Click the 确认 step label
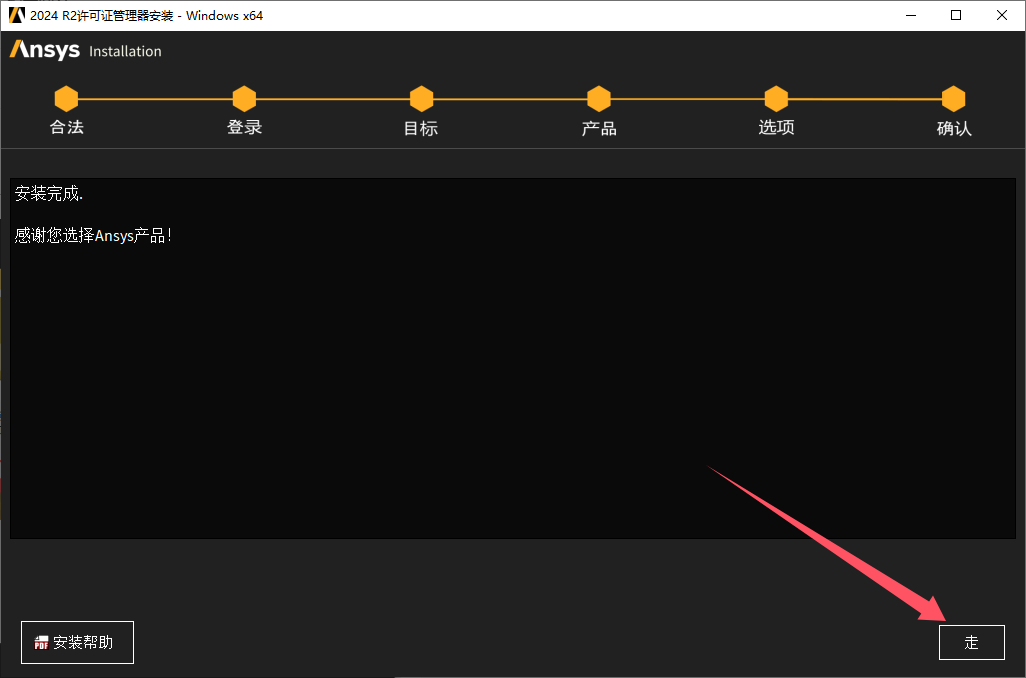1026x678 pixels. [x=953, y=128]
